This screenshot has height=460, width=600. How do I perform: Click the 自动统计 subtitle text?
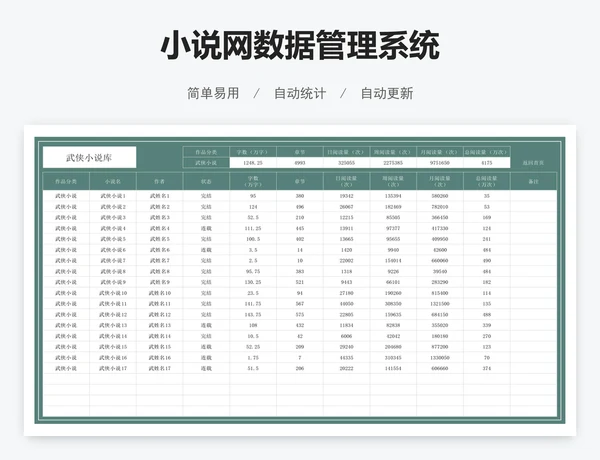point(300,93)
